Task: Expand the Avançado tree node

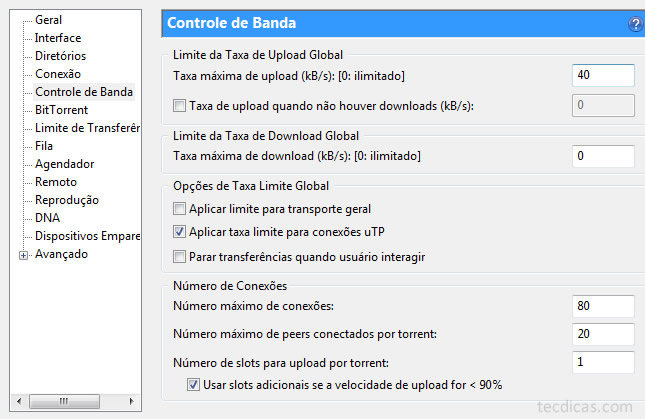Action: click(23, 255)
